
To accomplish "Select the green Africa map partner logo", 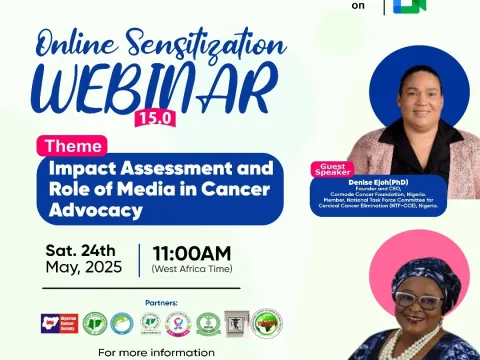I will 267,323.
